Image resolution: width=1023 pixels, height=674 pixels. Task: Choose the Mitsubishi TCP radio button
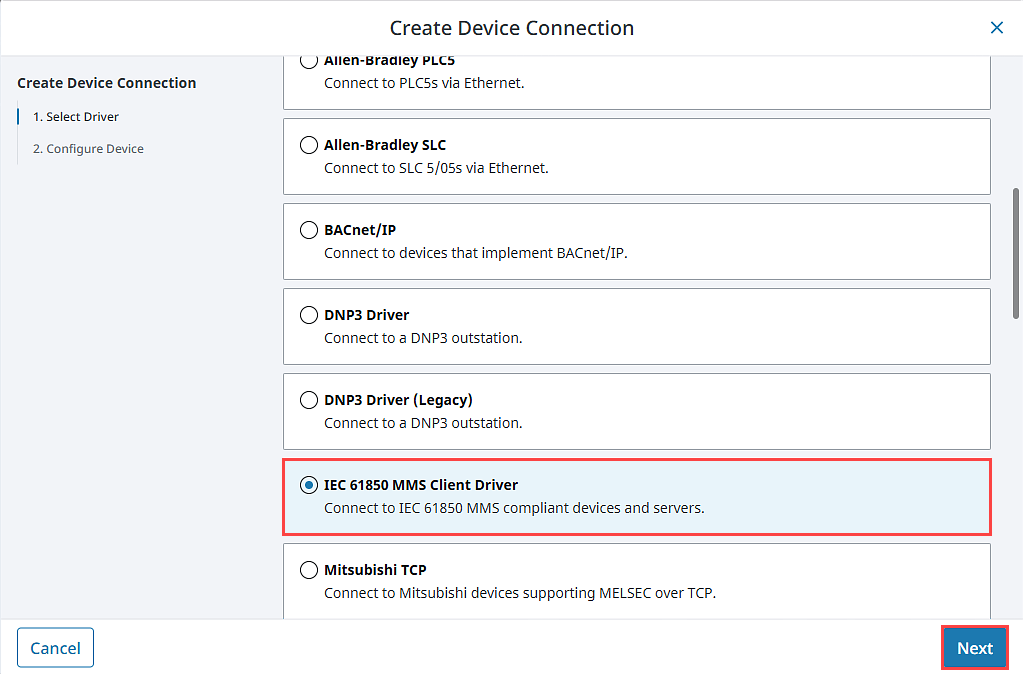coord(309,570)
